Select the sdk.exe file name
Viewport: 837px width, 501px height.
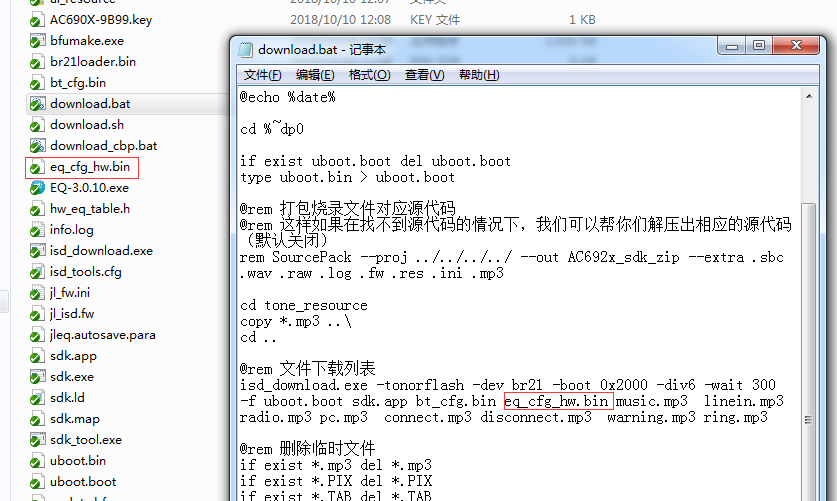(x=72, y=377)
